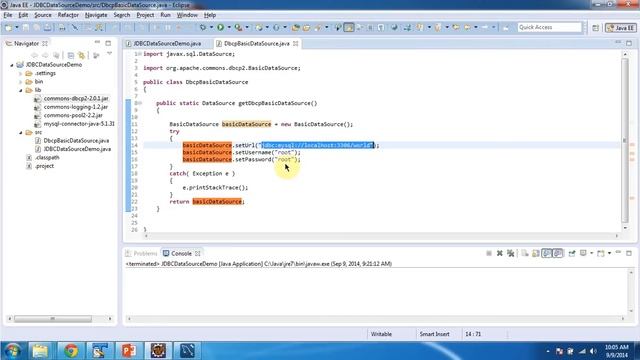
Task: Click Remove All Terminated Launches icon
Action: click(x=511, y=253)
